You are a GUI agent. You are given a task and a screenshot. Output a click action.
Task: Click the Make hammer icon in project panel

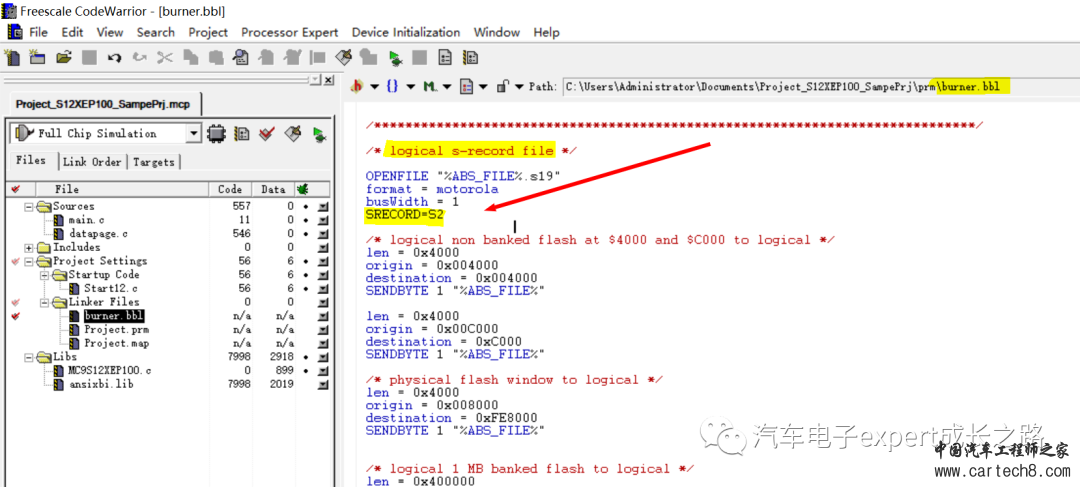[293, 133]
